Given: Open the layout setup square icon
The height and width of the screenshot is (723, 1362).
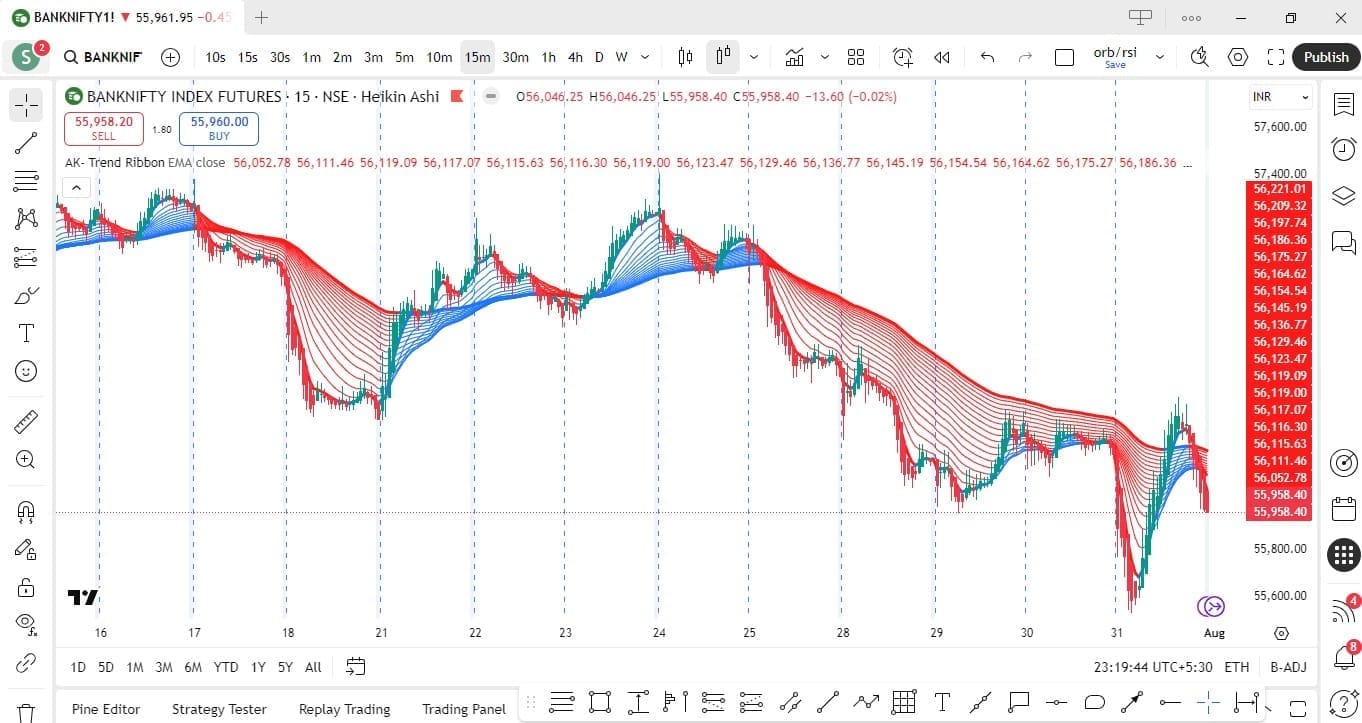Looking at the screenshot, I should [x=1064, y=57].
